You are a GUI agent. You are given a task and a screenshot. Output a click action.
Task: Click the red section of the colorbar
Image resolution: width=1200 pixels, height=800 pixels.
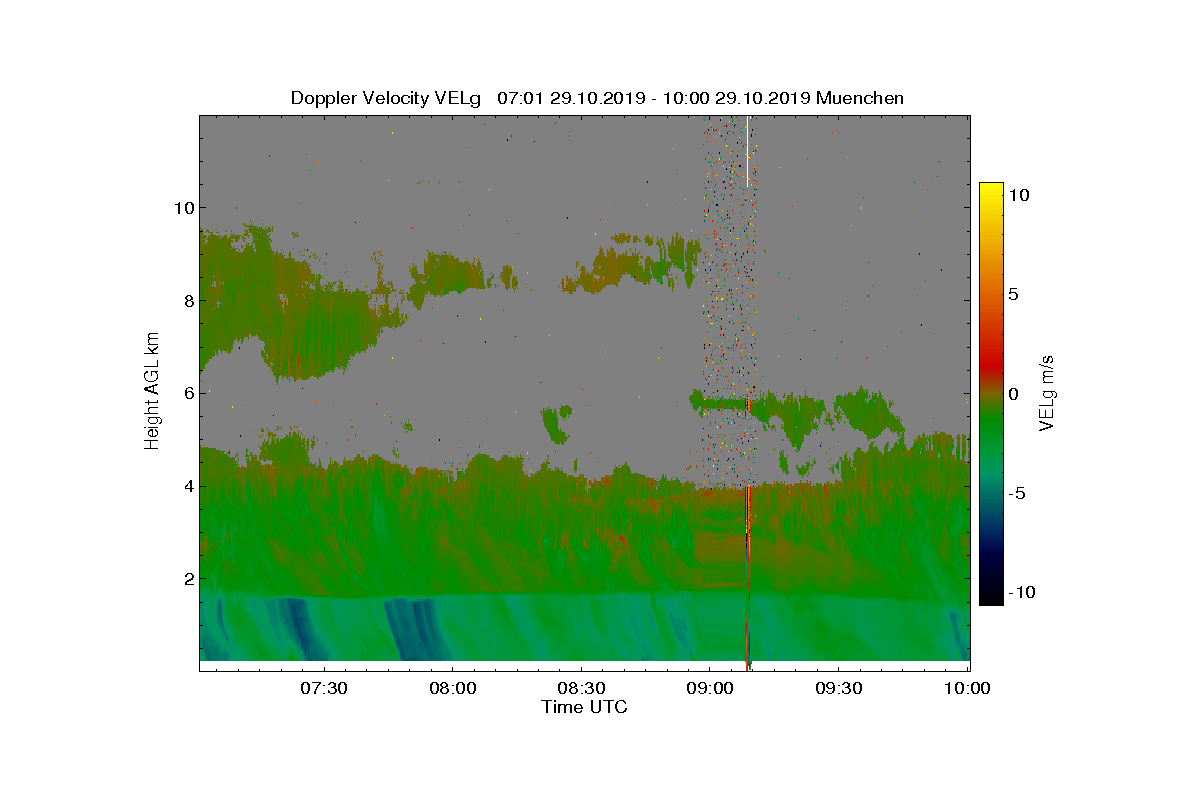pos(991,365)
